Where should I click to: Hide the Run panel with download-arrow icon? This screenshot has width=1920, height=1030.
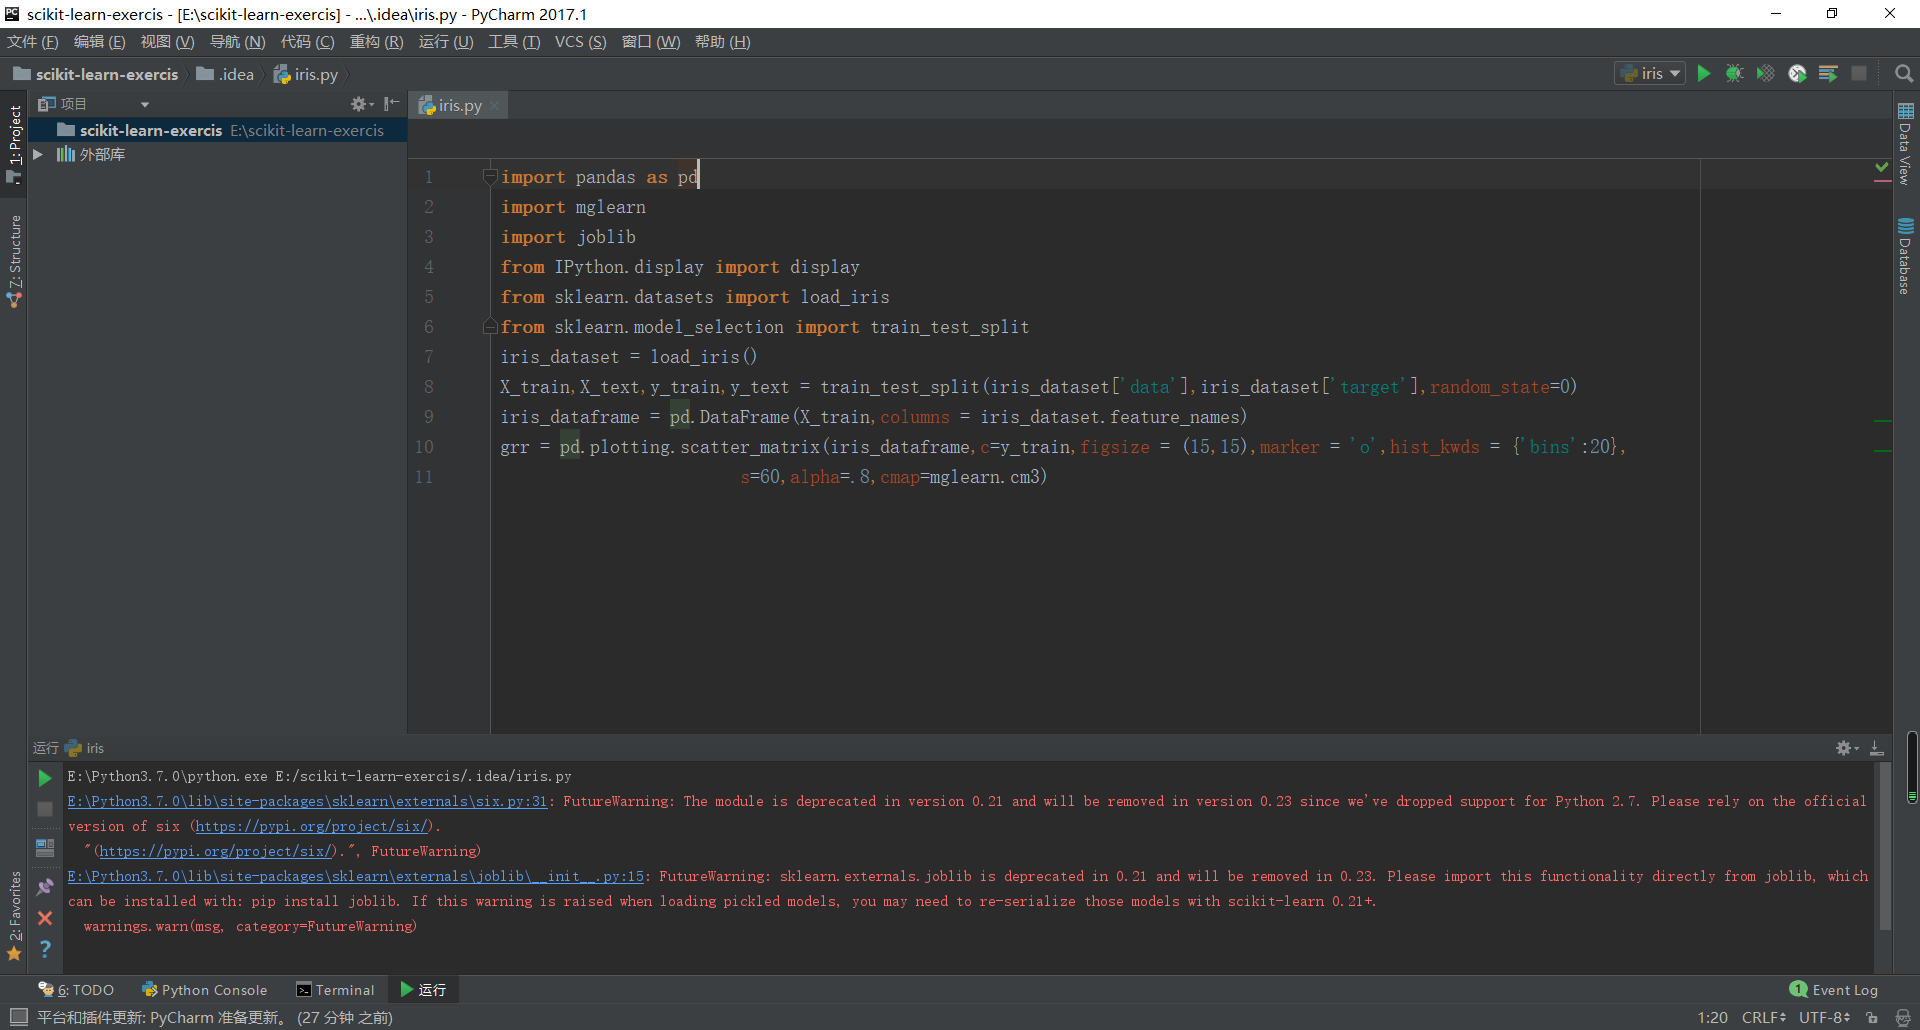click(1877, 748)
